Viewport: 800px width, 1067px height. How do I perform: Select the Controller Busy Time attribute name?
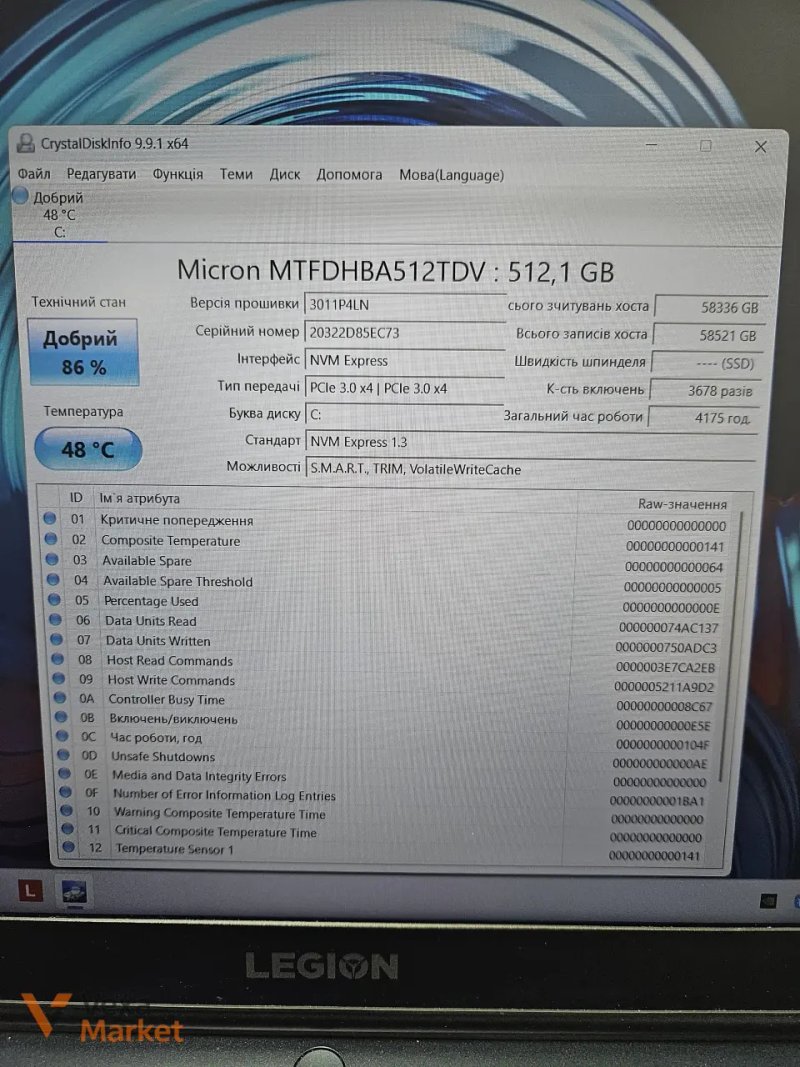(166, 699)
